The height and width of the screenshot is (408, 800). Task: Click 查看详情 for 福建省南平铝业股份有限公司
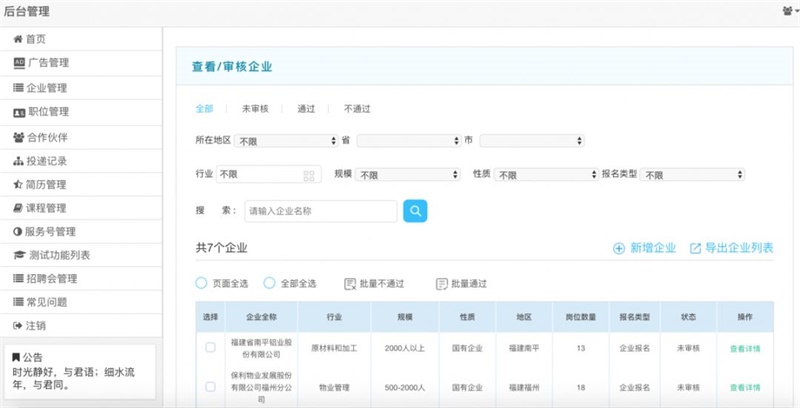(x=744, y=348)
